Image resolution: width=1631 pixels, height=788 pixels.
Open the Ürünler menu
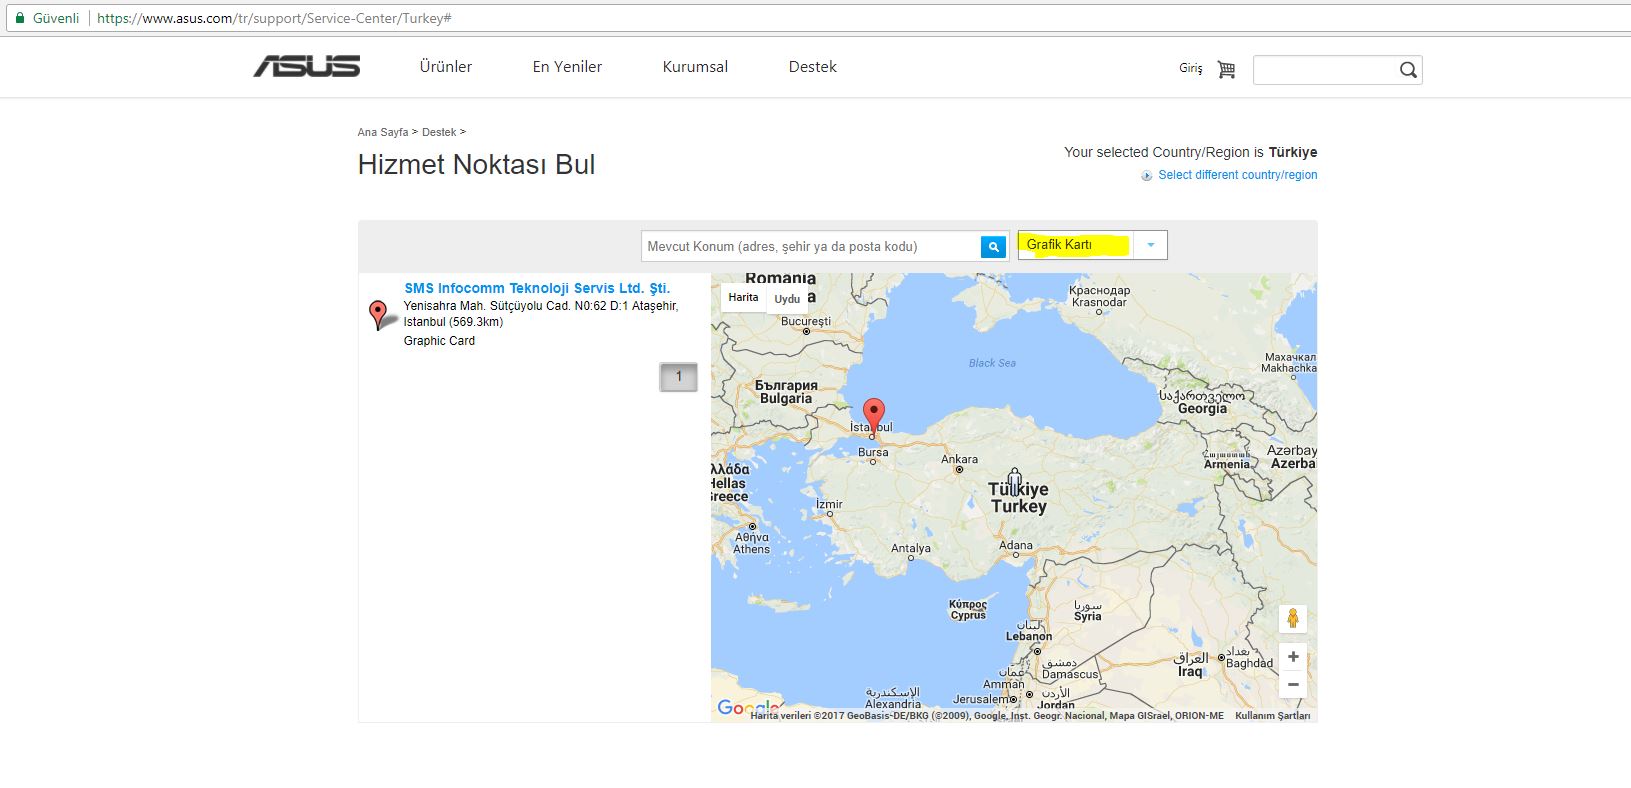445,67
